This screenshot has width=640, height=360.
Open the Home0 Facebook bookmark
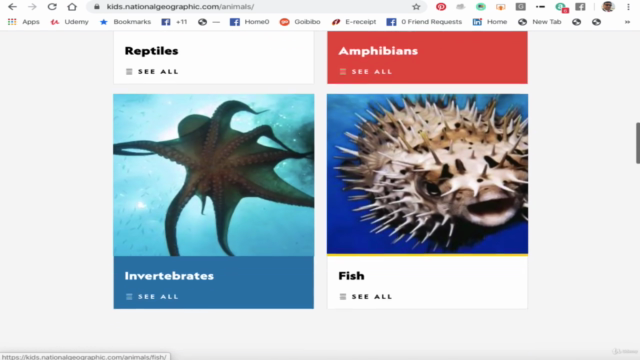click(249, 22)
